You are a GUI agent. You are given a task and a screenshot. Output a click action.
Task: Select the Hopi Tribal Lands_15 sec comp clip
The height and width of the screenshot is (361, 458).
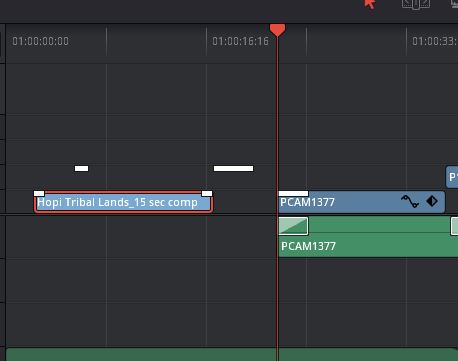[x=123, y=202]
